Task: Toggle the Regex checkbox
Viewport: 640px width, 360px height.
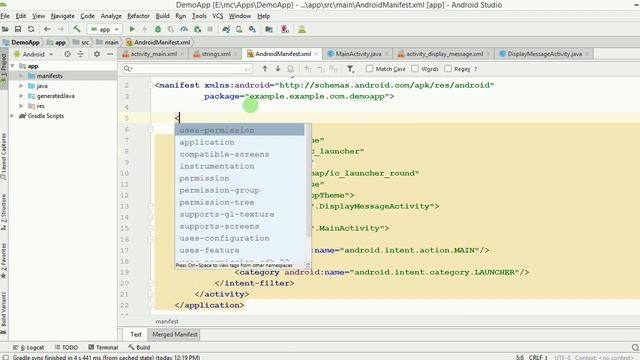Action: [448, 69]
